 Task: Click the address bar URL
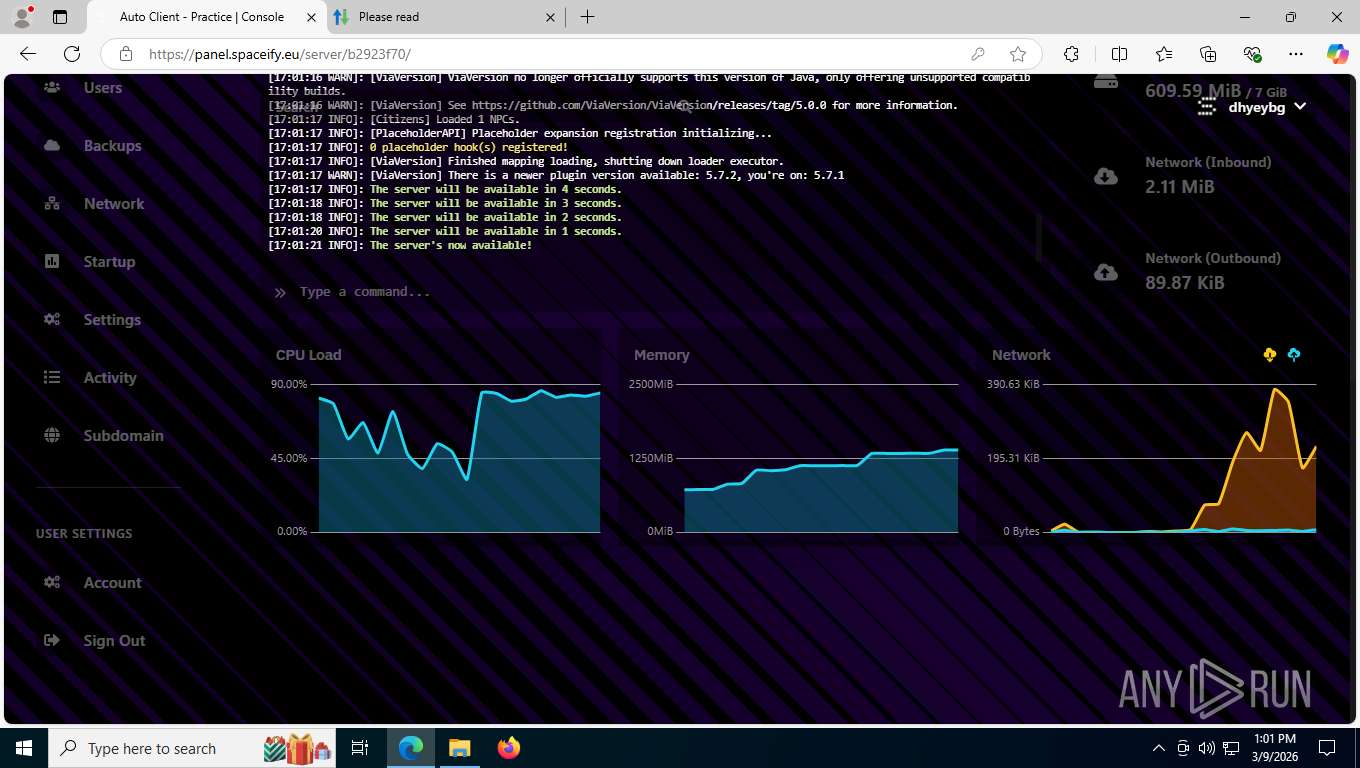(x=280, y=54)
